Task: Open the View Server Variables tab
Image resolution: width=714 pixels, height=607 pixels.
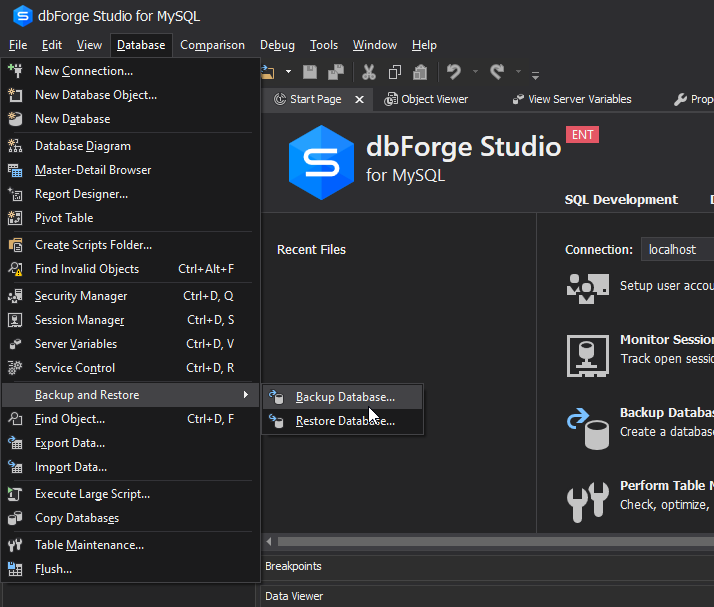Action: click(x=572, y=99)
